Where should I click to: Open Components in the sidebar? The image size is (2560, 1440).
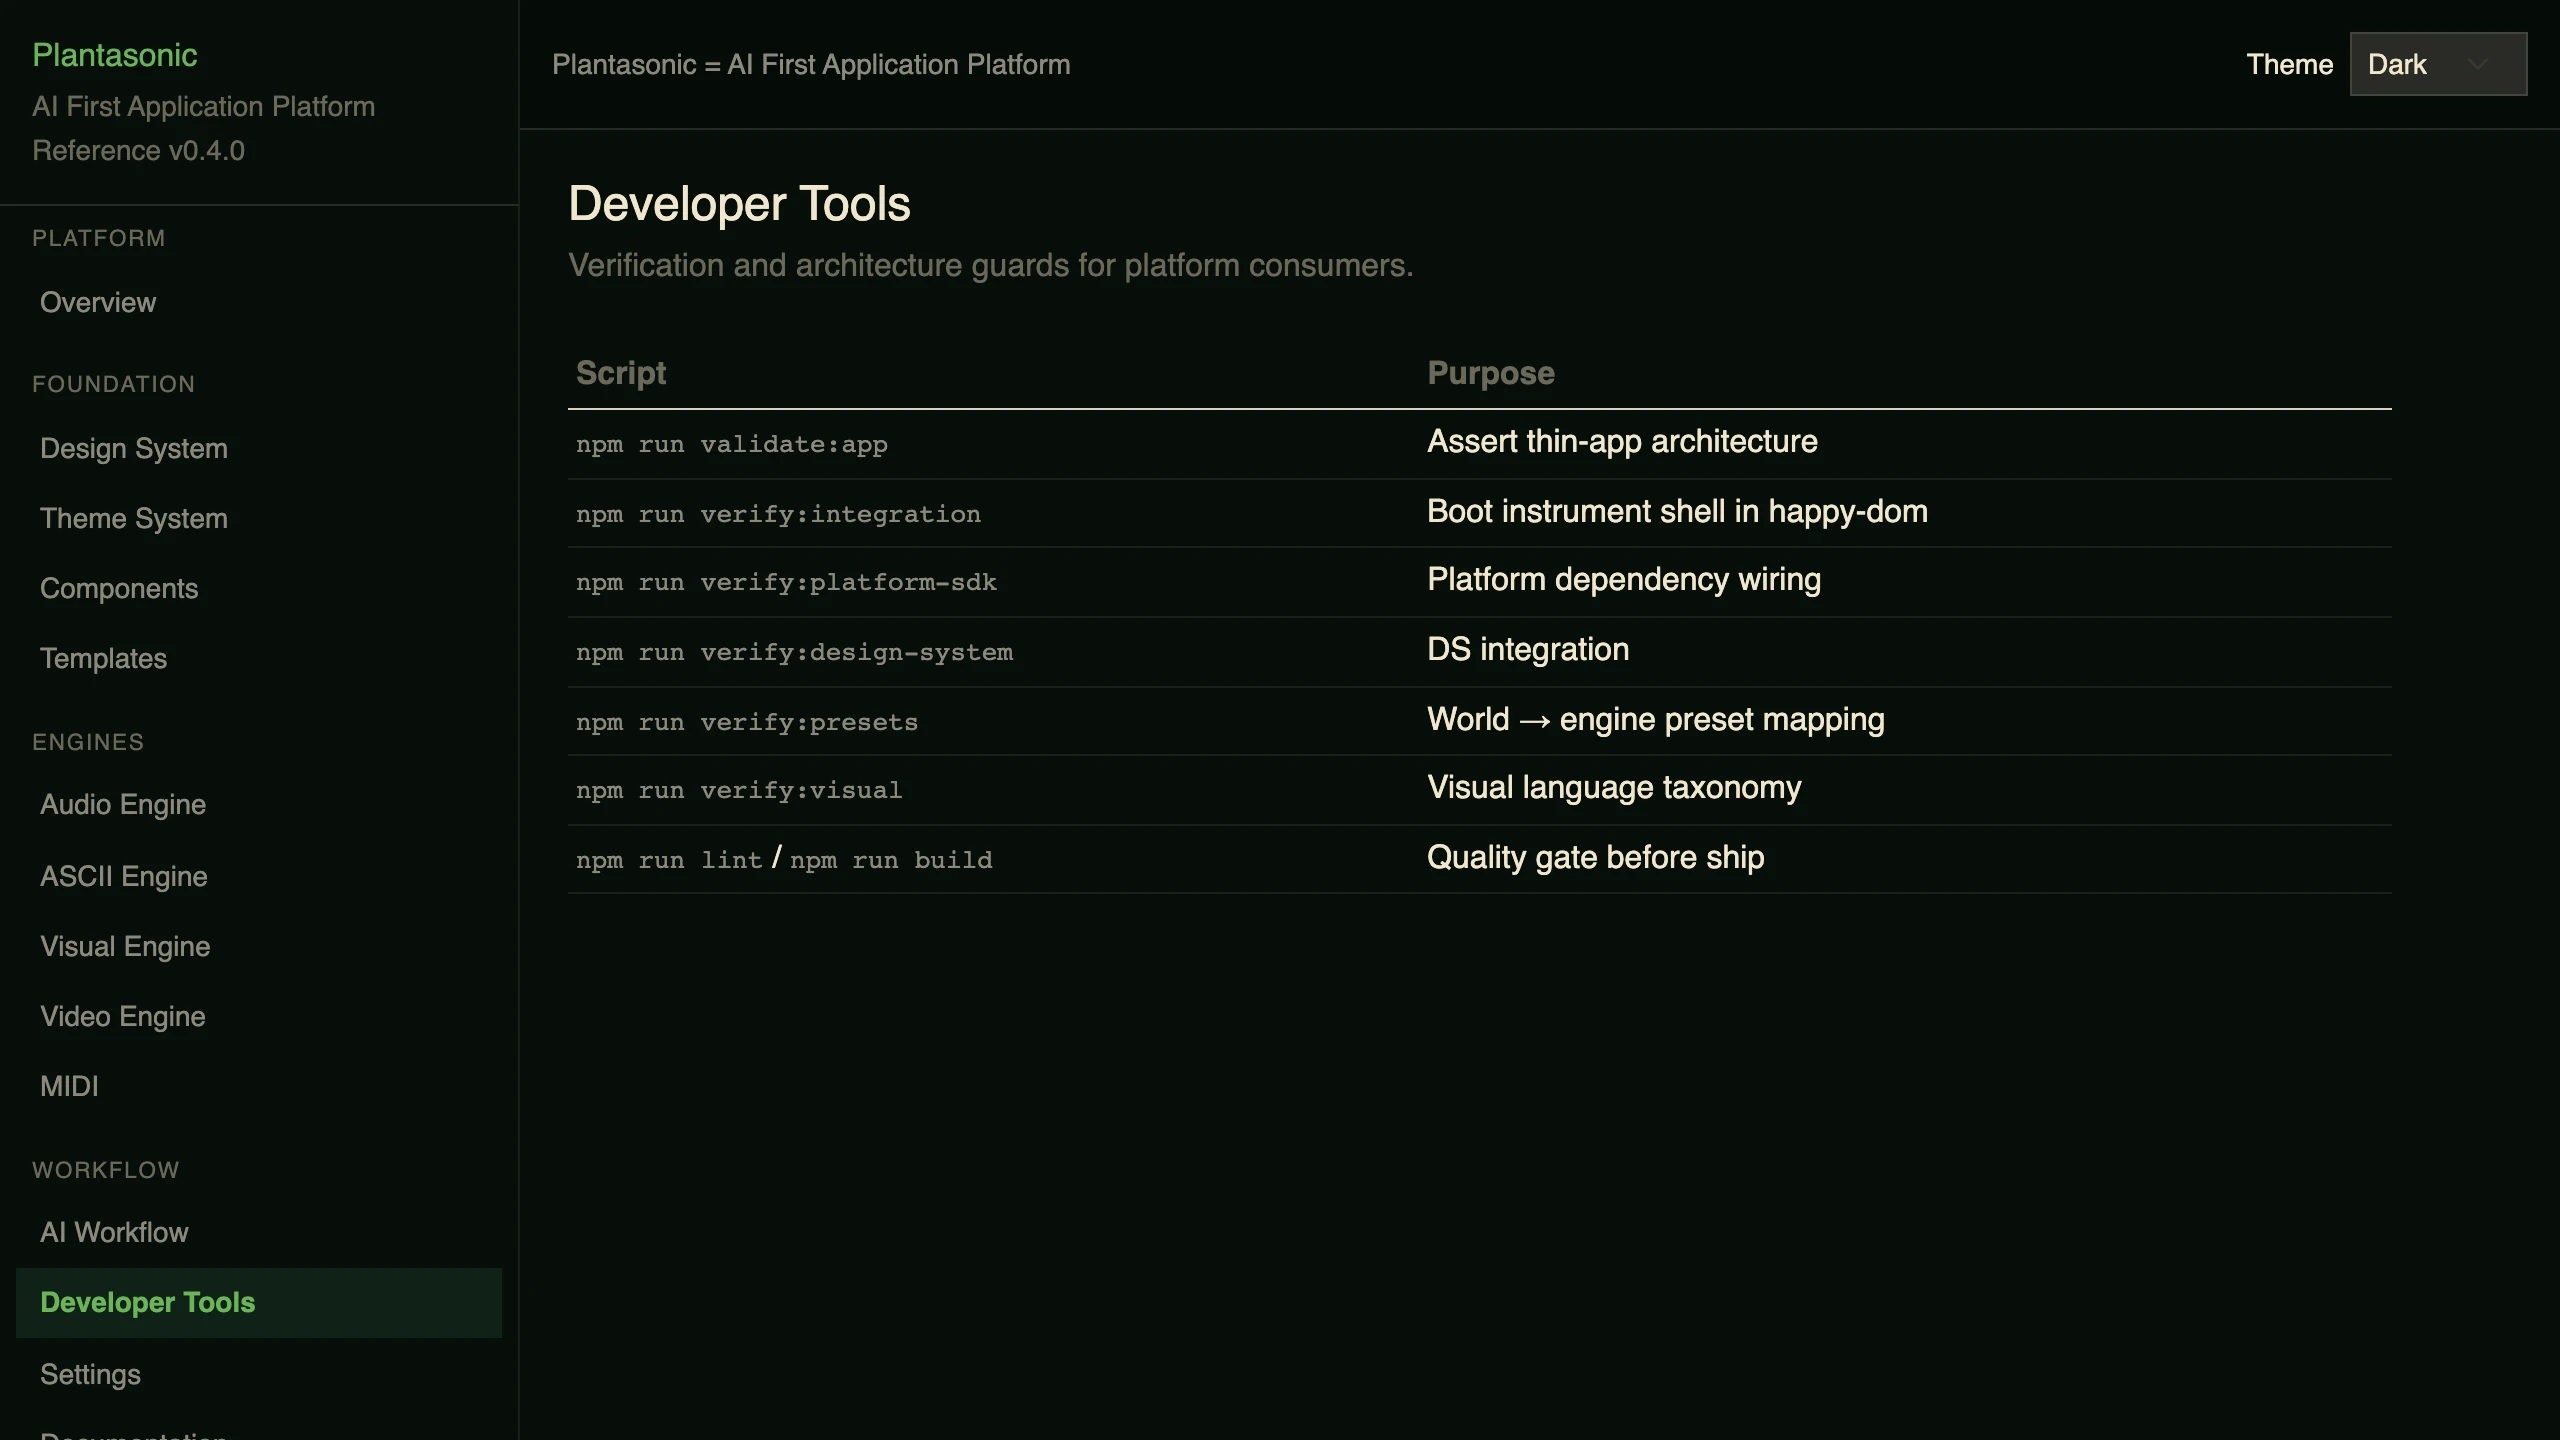(x=259, y=588)
